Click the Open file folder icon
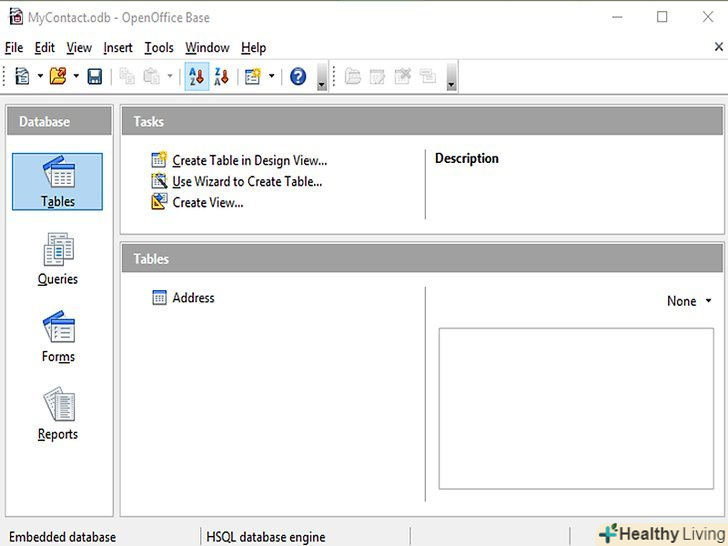The image size is (728, 546). [58, 76]
